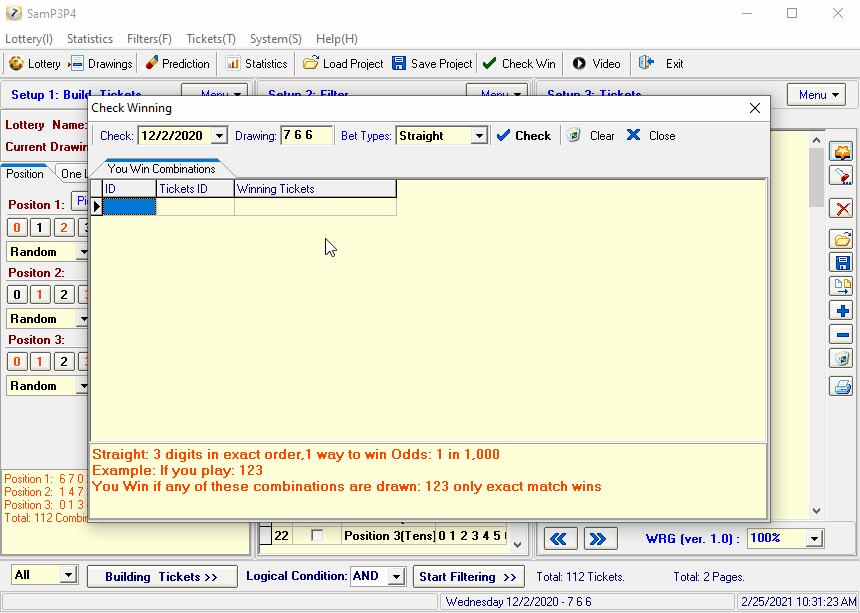Open the System(S) menu
This screenshot has height=613, width=860.
pyautogui.click(x=276, y=39)
